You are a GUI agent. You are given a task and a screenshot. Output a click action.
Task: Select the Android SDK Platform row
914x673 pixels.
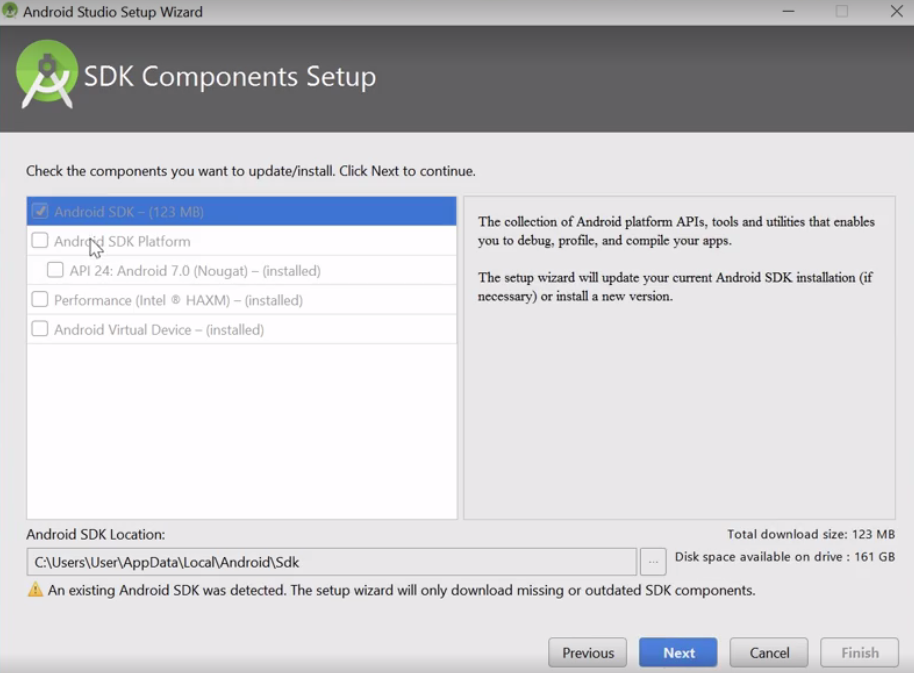241,241
